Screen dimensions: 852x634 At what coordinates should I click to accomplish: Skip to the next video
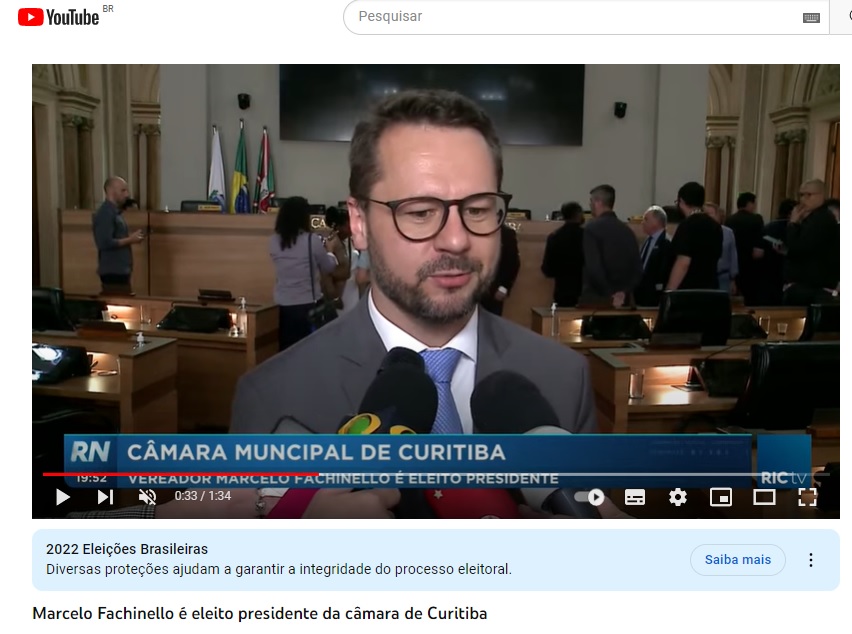[x=105, y=497]
